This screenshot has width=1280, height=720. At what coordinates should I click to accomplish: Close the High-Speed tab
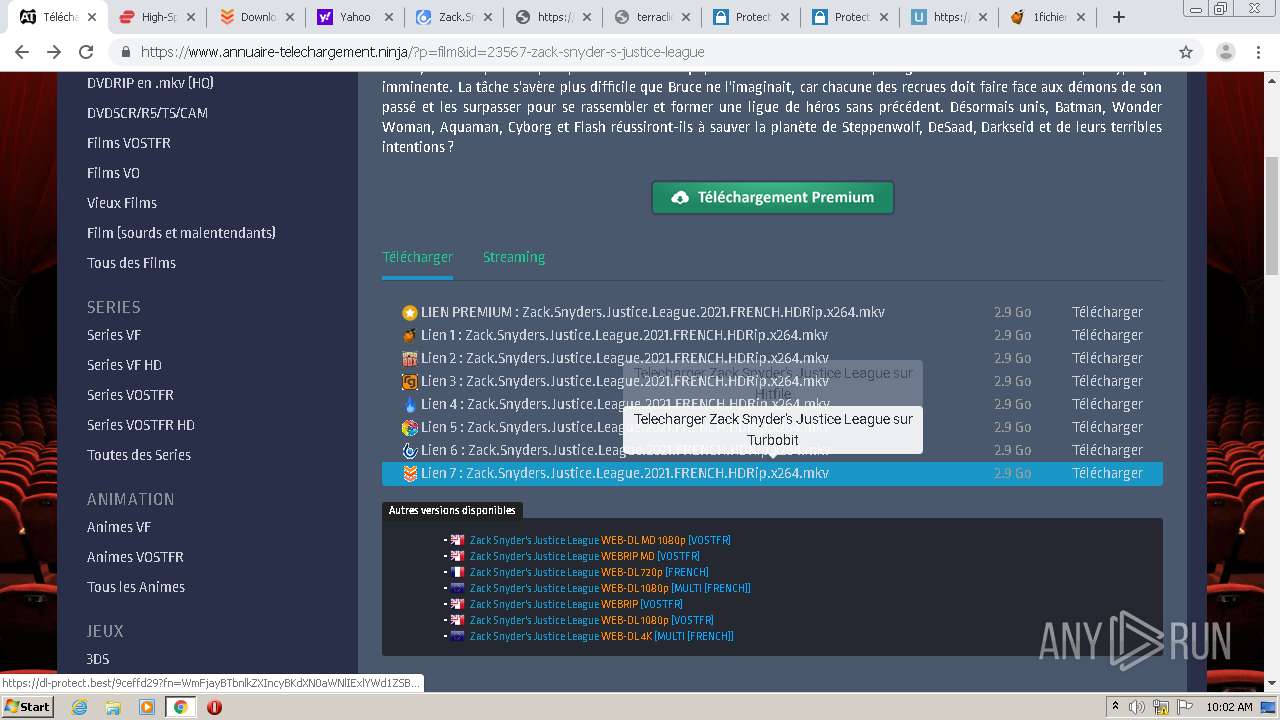[191, 17]
